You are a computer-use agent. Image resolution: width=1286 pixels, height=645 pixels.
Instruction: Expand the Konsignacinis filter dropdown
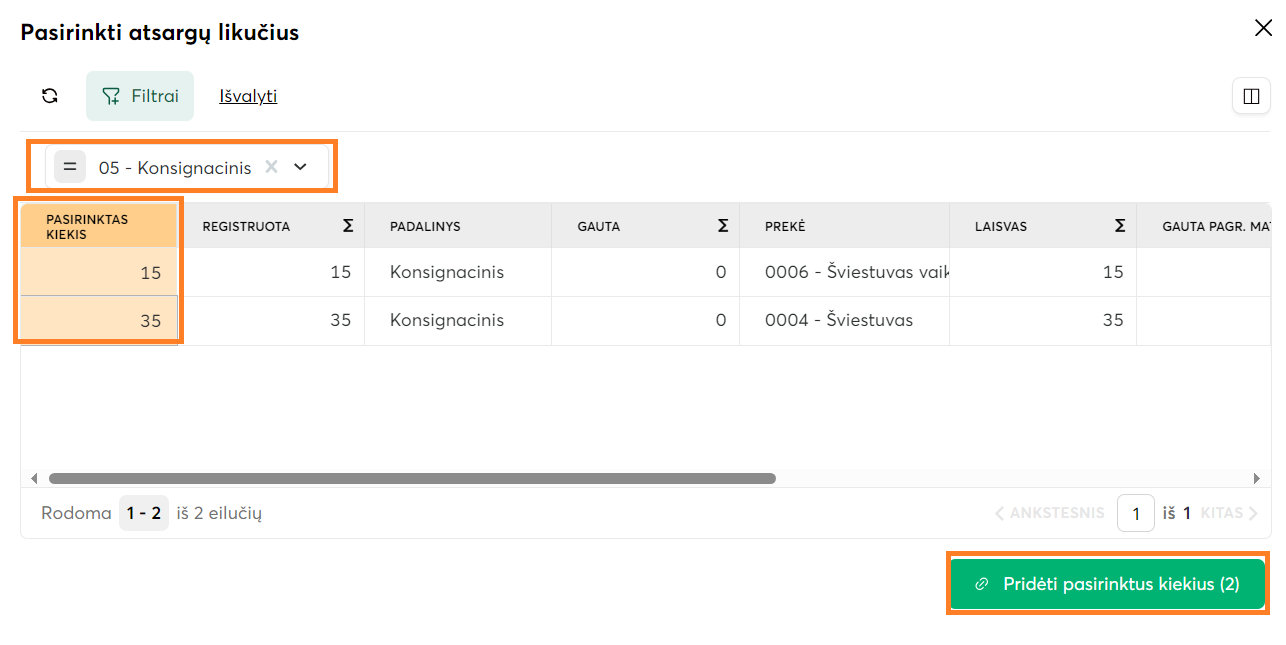coord(300,167)
